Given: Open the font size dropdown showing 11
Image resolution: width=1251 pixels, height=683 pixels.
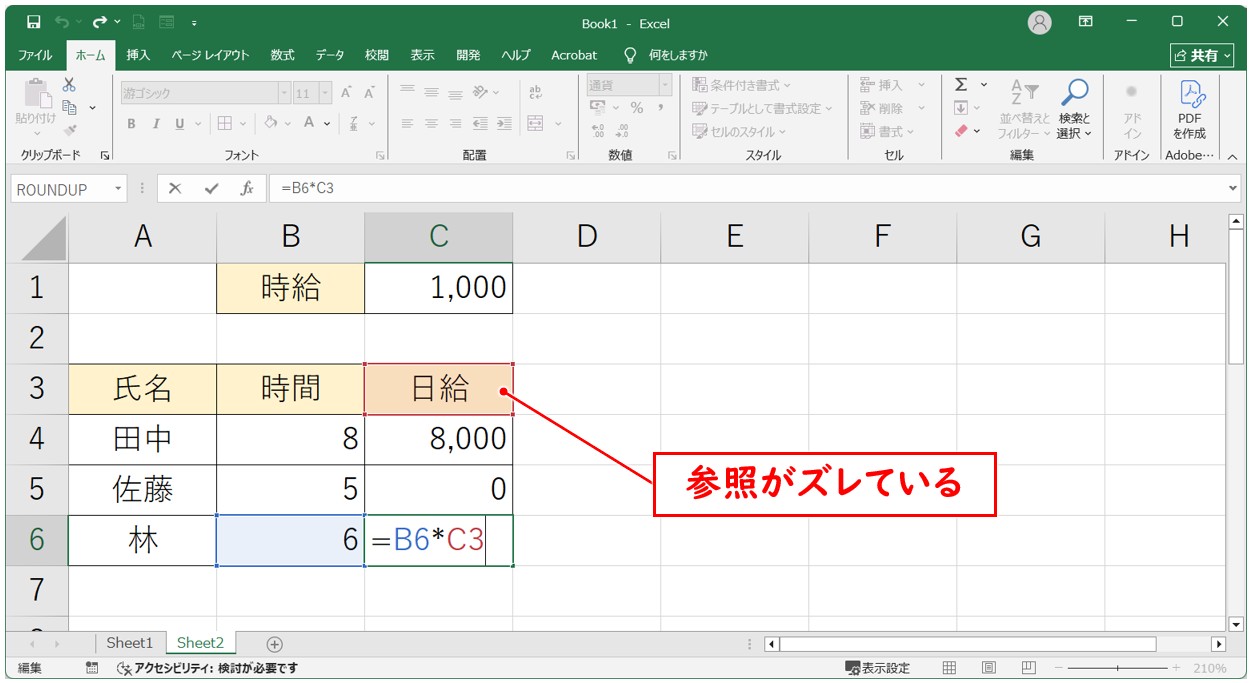Looking at the screenshot, I should coord(326,93).
